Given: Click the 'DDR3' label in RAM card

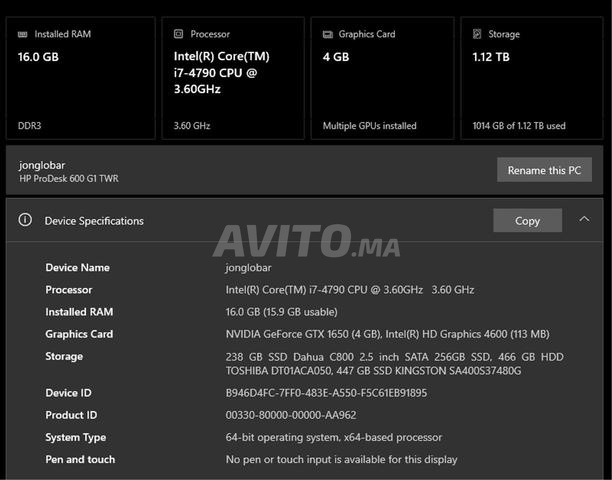Looking at the screenshot, I should coord(29,126).
